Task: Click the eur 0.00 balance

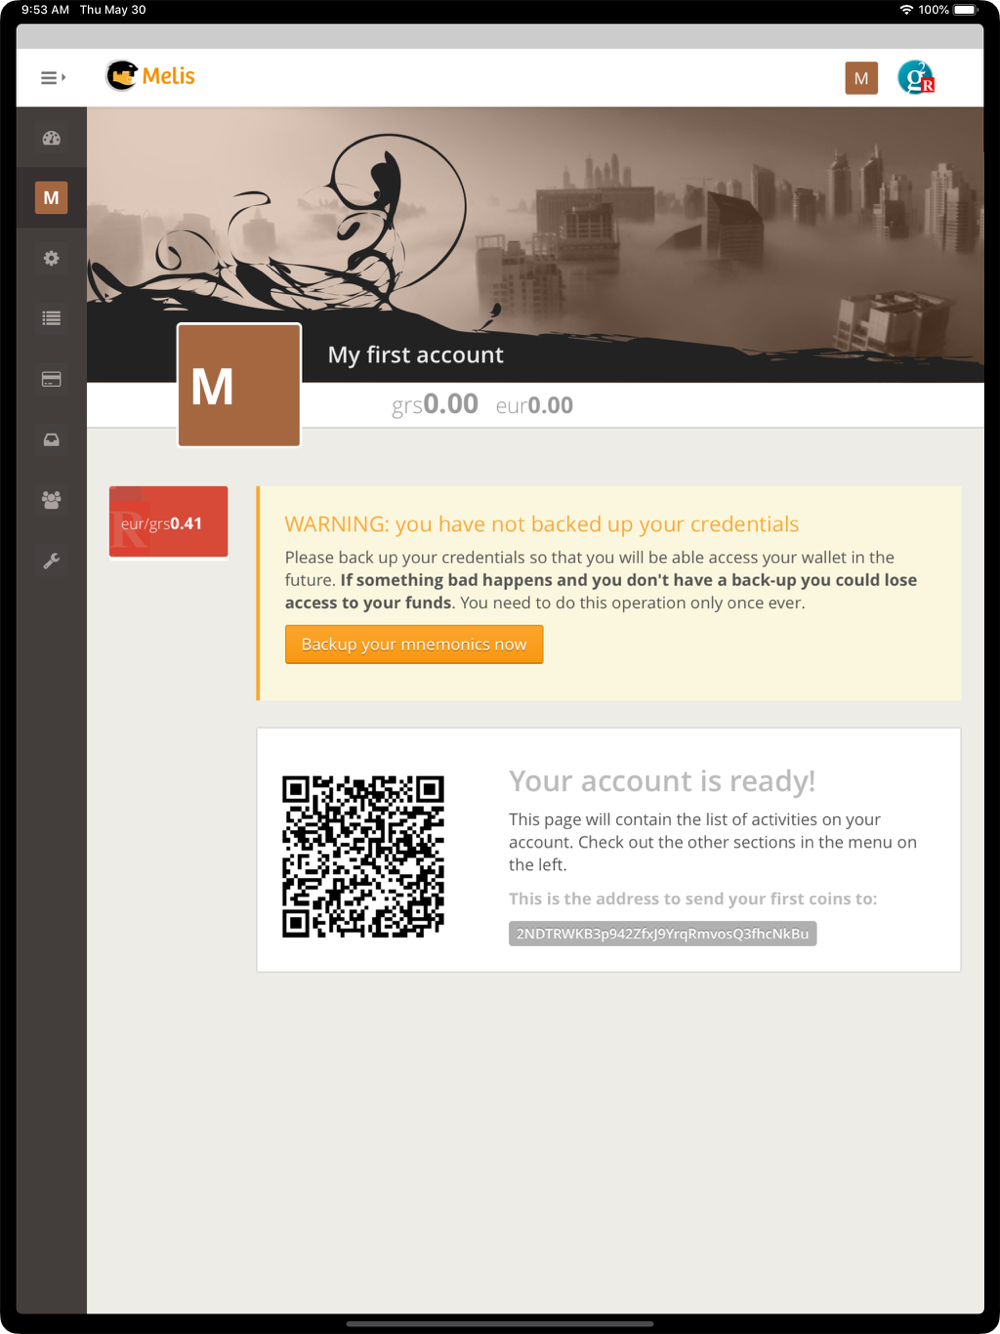Action: 534,405
